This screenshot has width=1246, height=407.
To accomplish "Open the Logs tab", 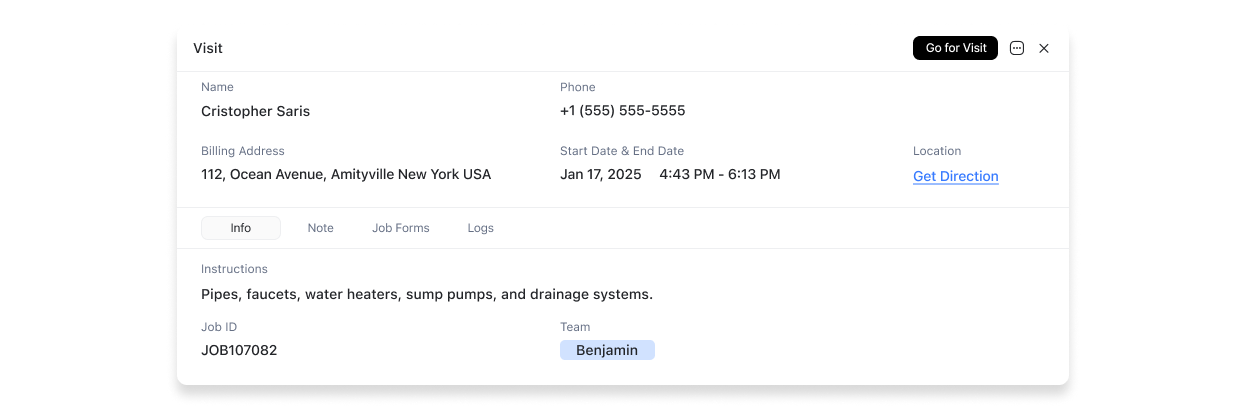I will (481, 228).
